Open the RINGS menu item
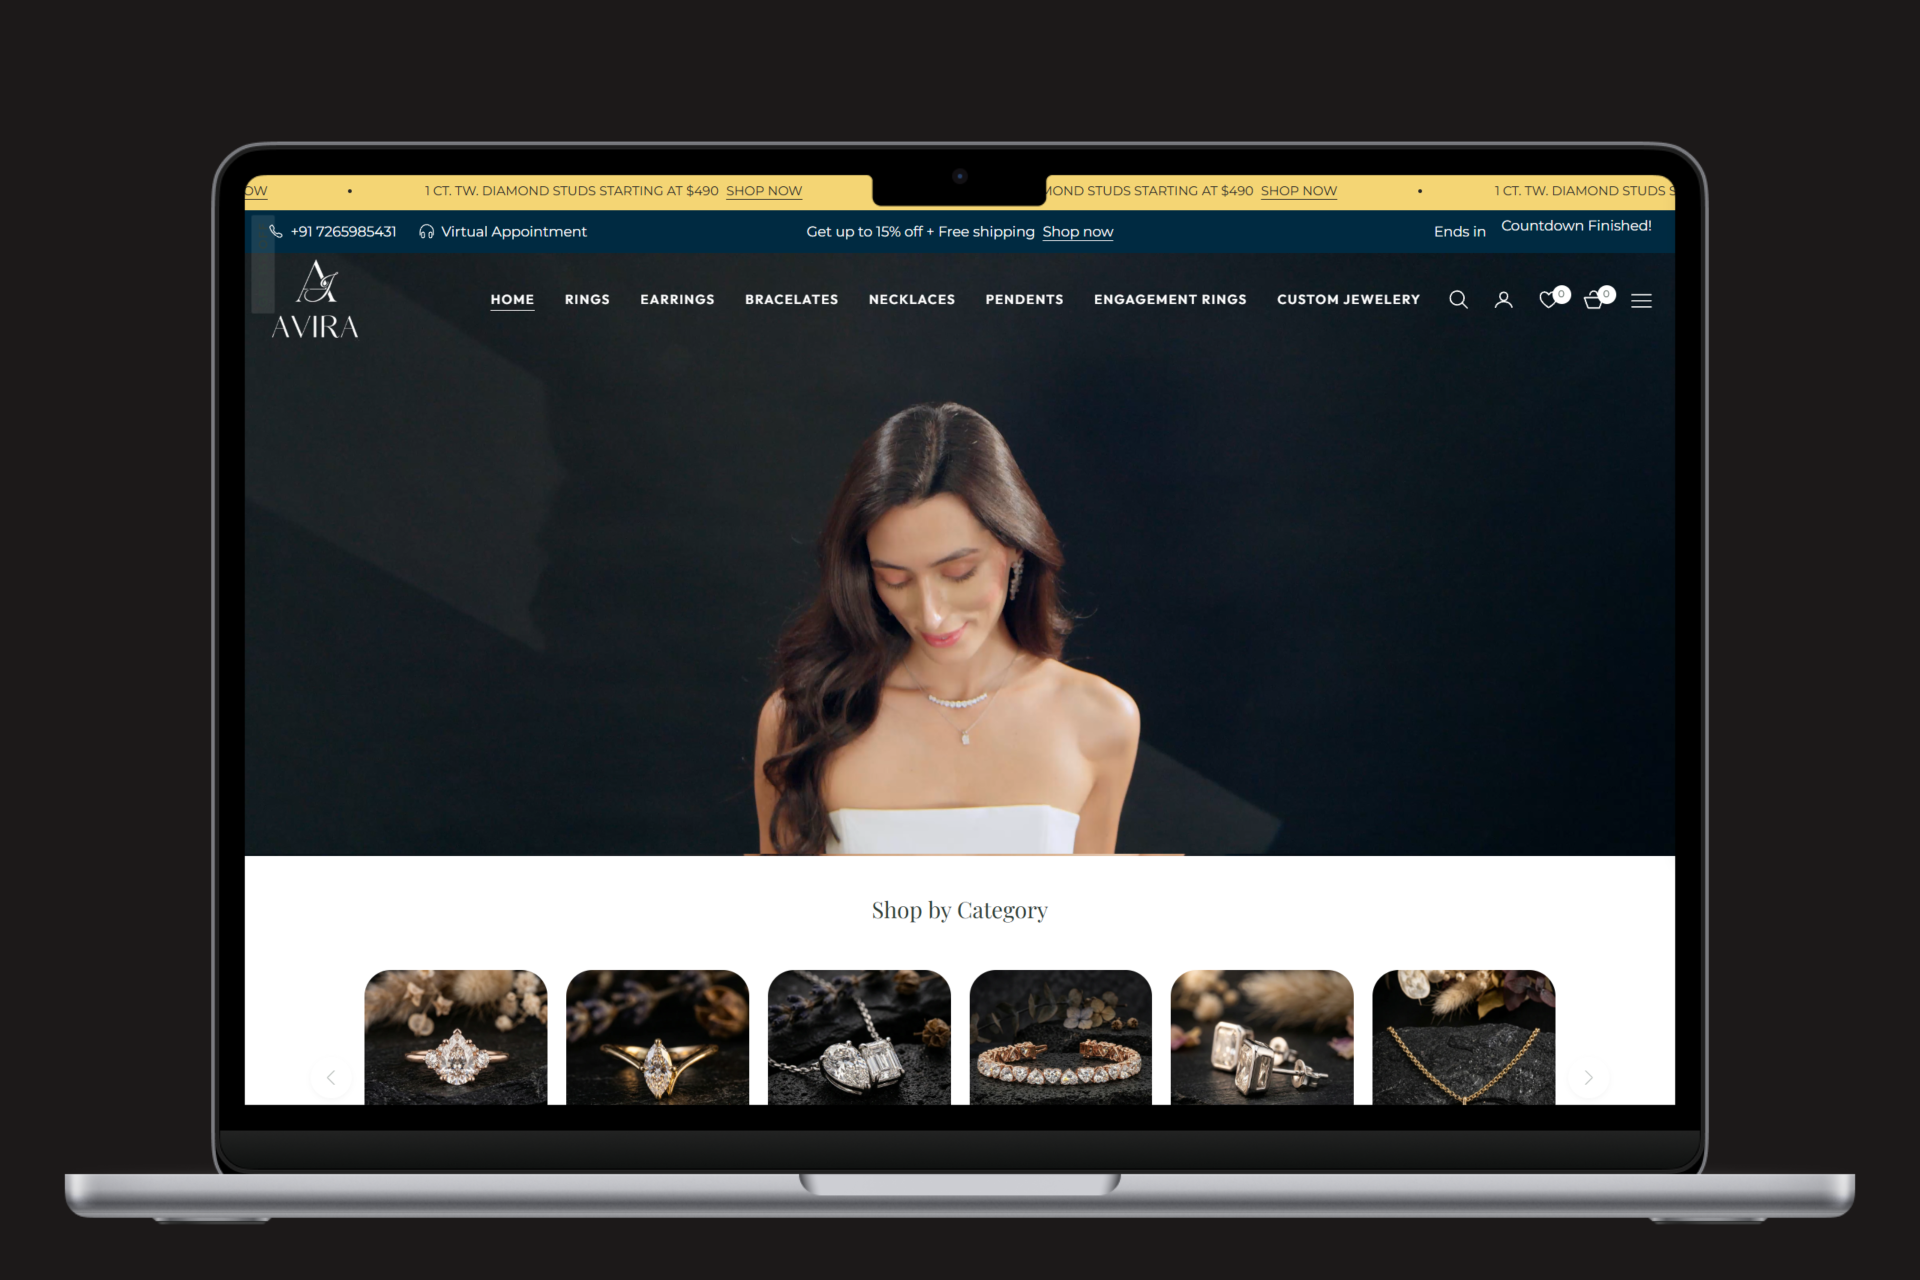Screen dimensions: 1920x1280 point(587,300)
